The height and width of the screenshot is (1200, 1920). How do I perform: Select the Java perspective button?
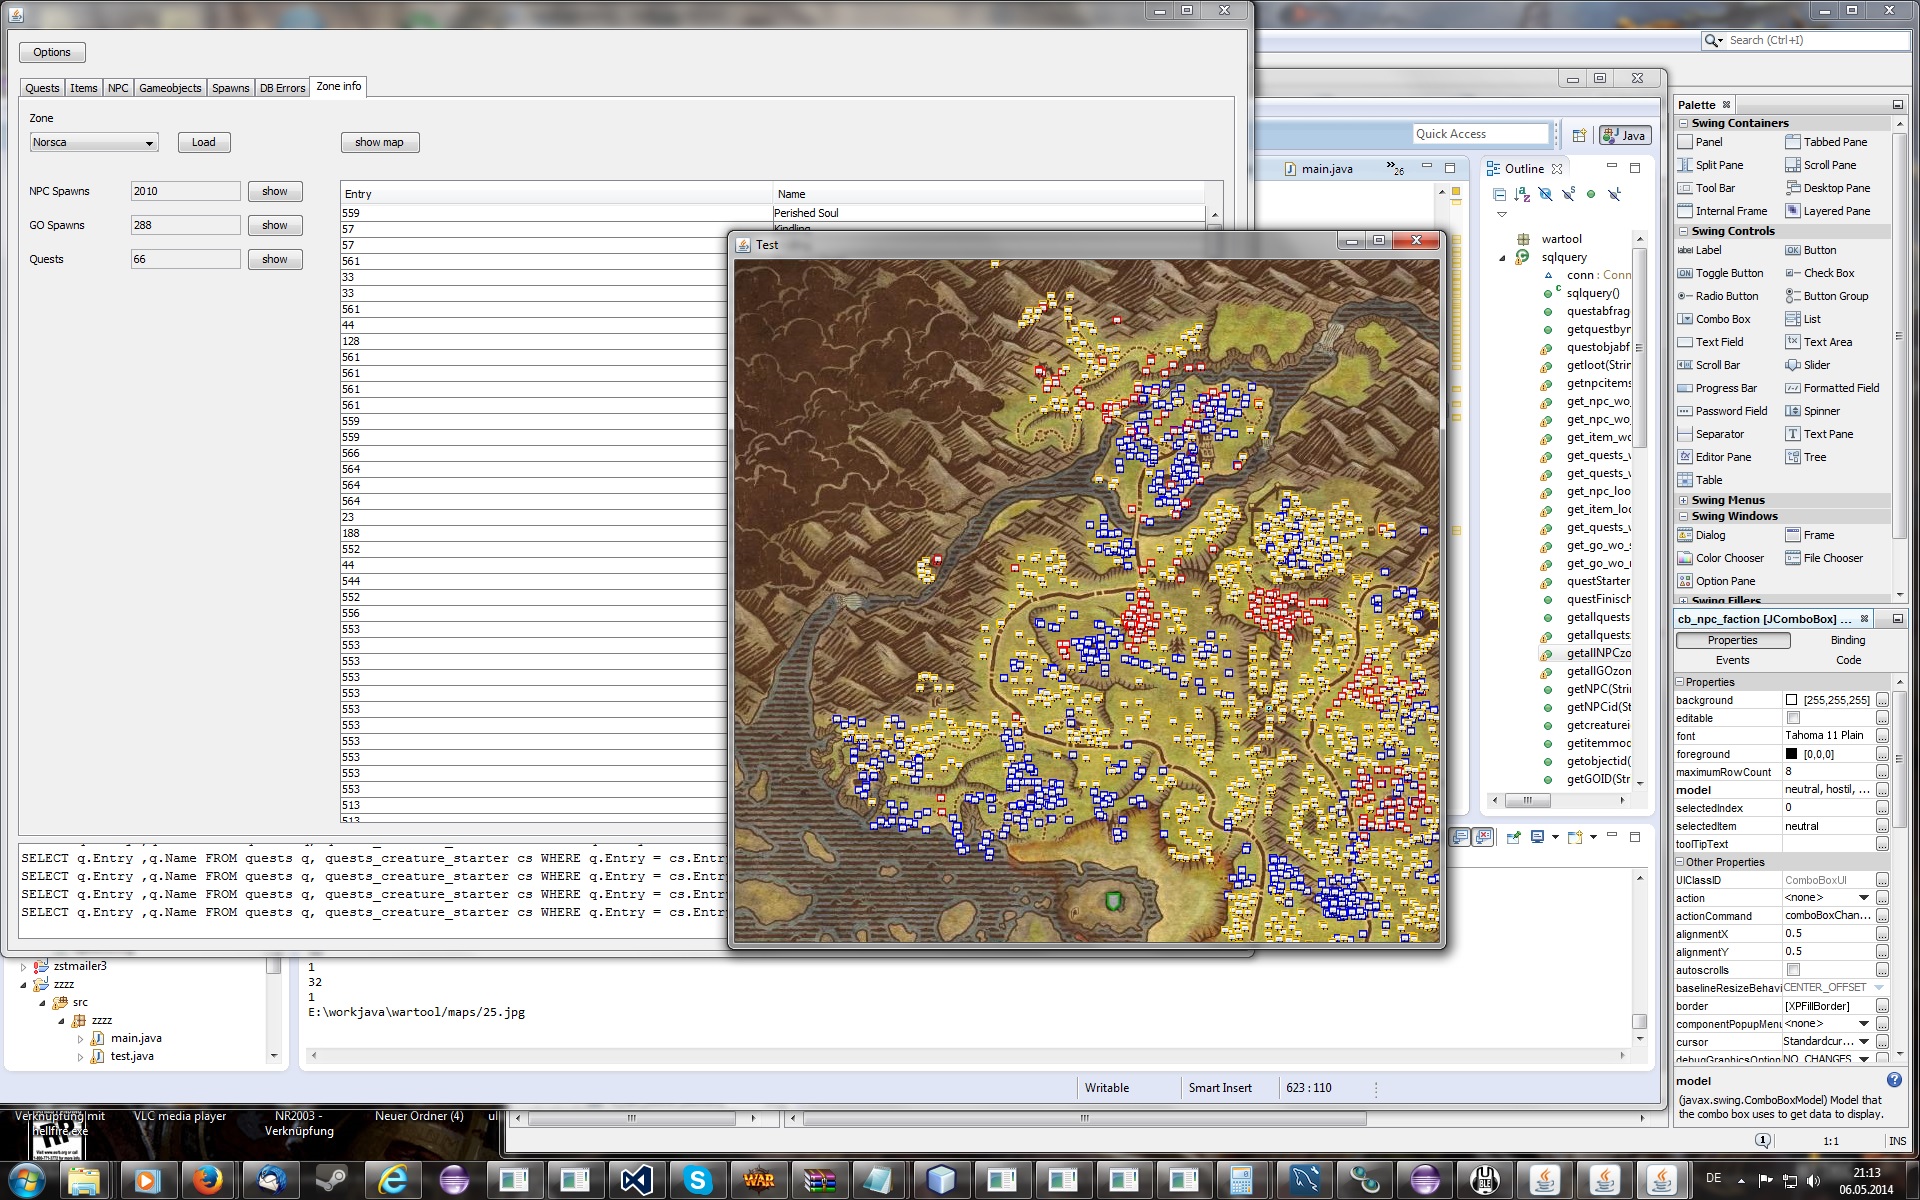1624,135
